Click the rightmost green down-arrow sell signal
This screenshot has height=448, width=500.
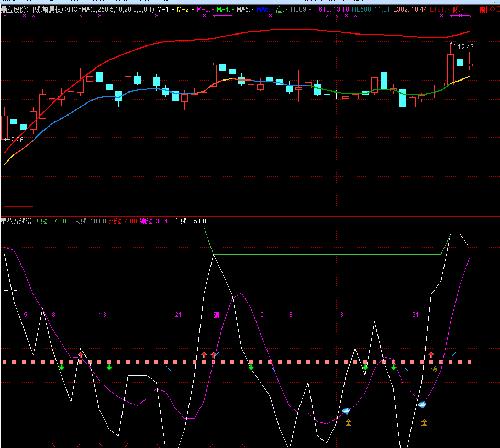tap(394, 367)
